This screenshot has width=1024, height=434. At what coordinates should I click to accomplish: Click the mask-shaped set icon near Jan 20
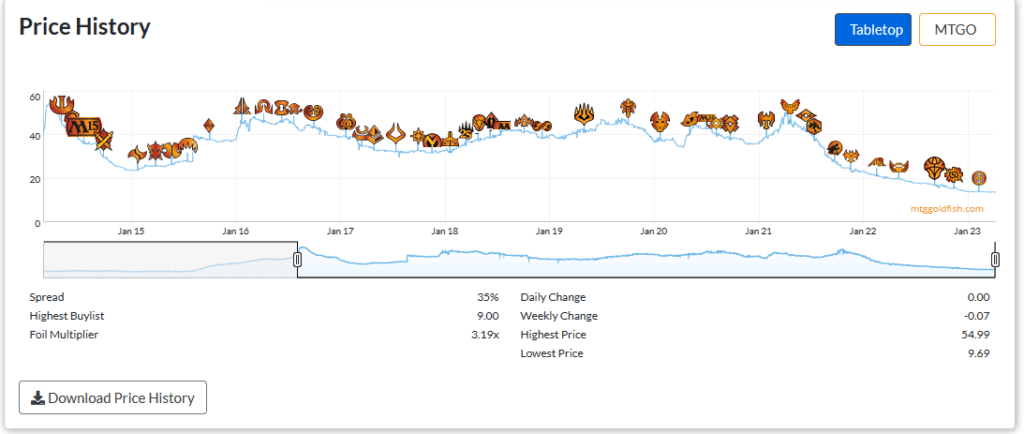coord(659,121)
